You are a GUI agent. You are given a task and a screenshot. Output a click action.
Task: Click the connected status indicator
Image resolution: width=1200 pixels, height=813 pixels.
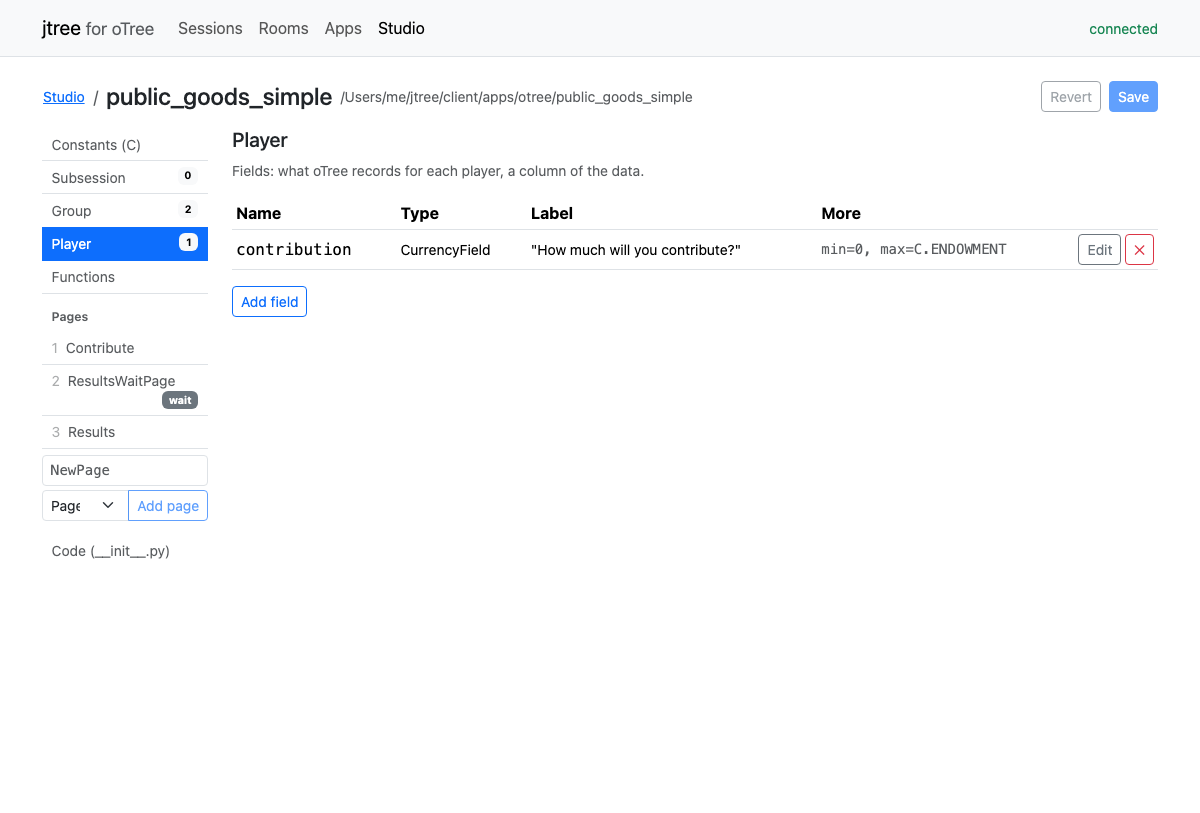click(x=1123, y=29)
